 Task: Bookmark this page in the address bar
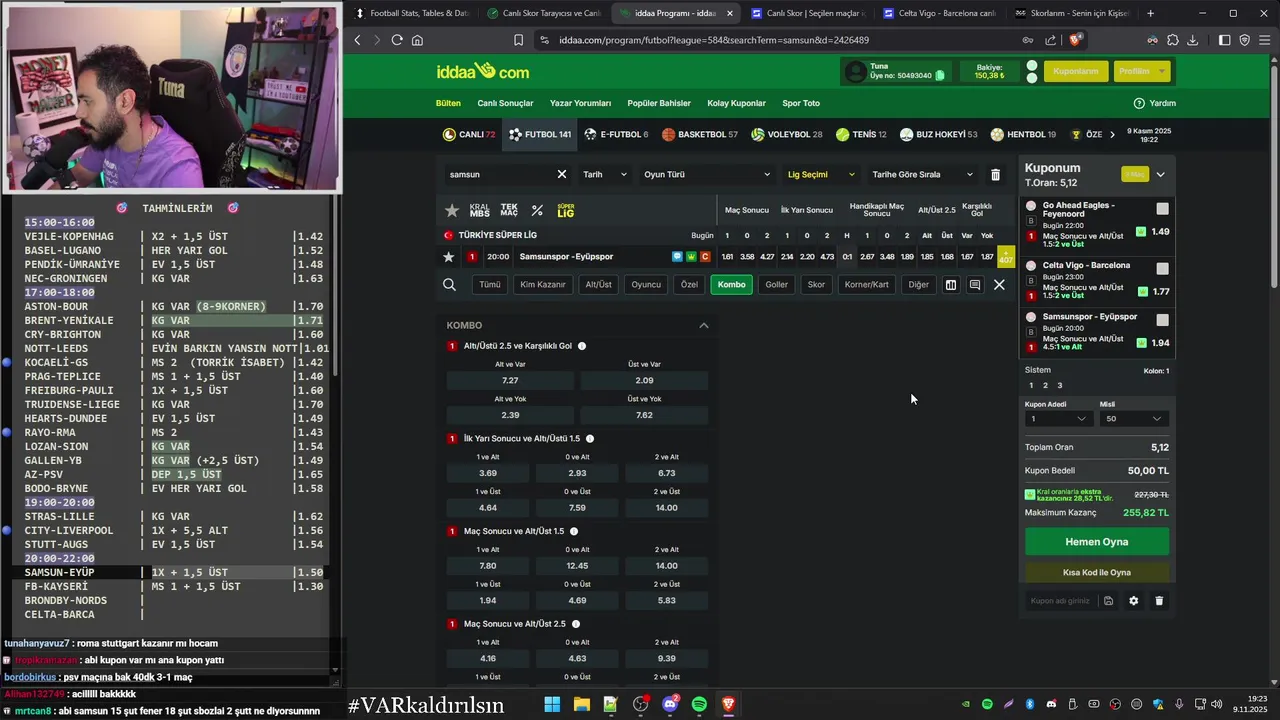[x=518, y=40]
